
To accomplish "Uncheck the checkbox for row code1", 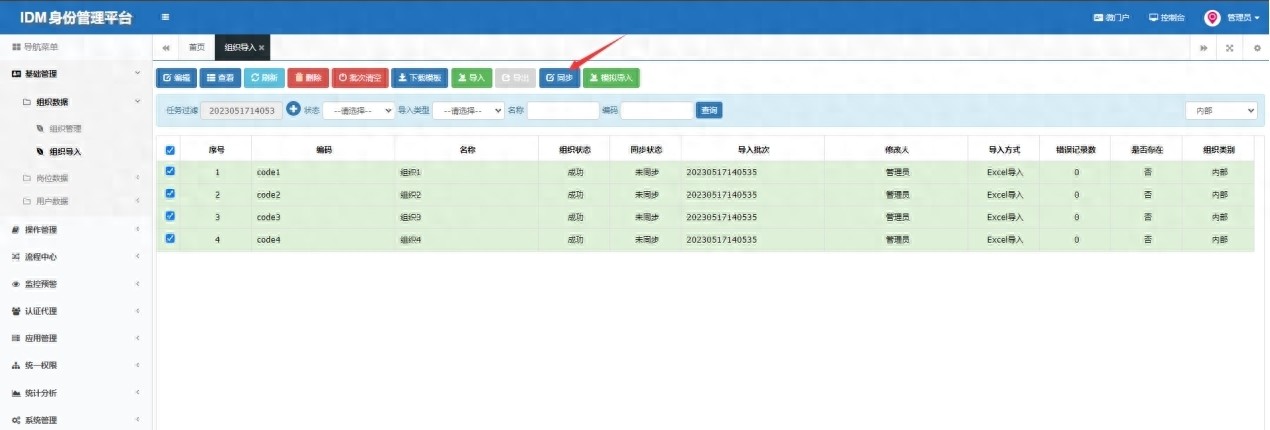I will tap(170, 172).
